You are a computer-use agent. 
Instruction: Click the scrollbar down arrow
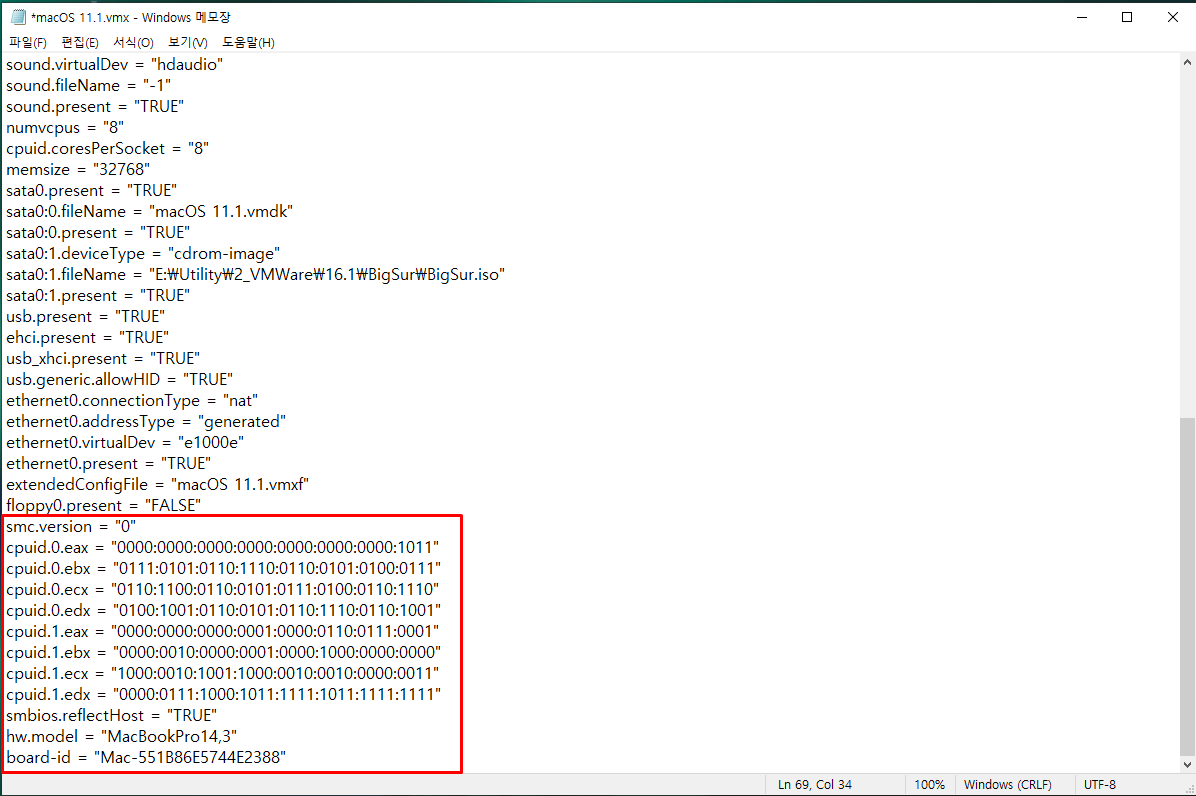[x=1187, y=764]
